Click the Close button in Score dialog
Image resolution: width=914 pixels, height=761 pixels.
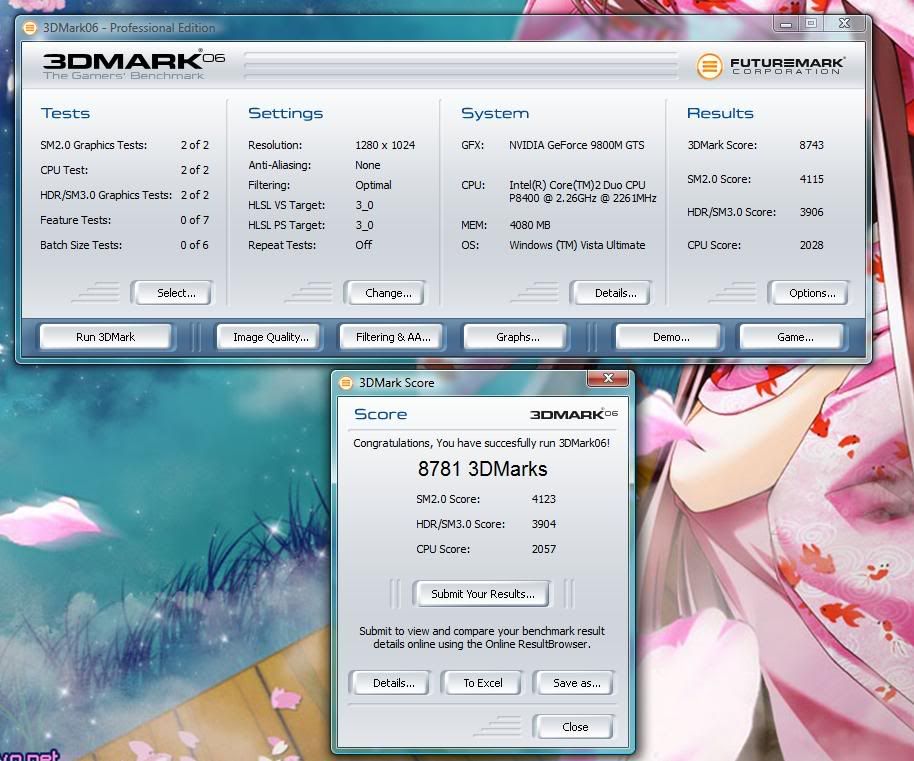(x=574, y=727)
